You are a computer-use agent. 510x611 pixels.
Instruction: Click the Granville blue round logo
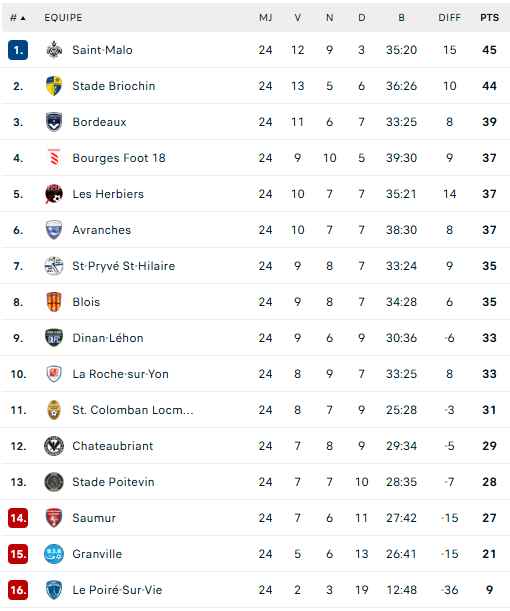click(54, 554)
